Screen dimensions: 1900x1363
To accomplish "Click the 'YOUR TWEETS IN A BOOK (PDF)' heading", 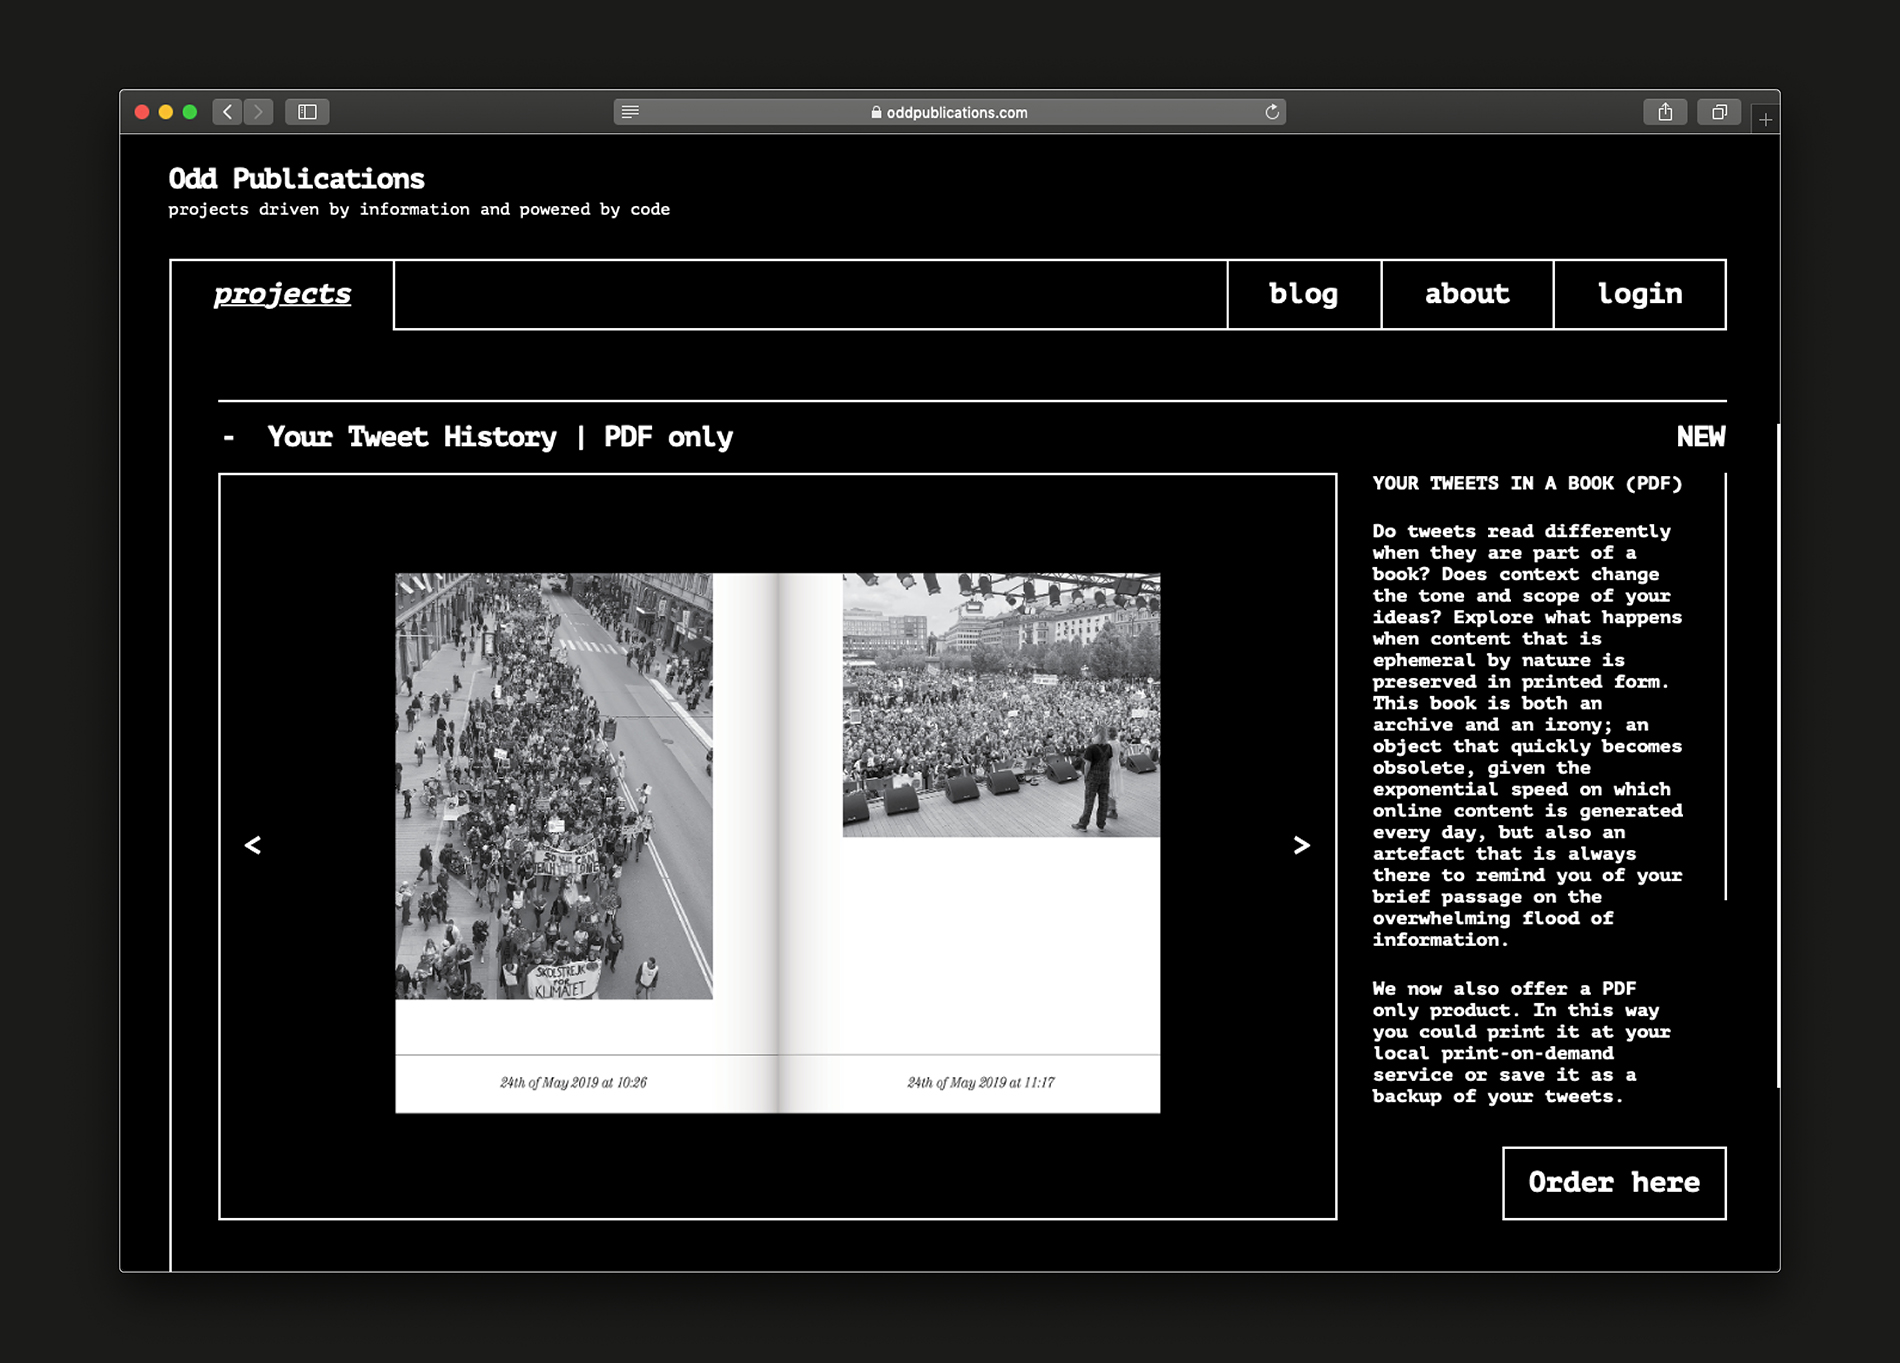I will click(1527, 484).
